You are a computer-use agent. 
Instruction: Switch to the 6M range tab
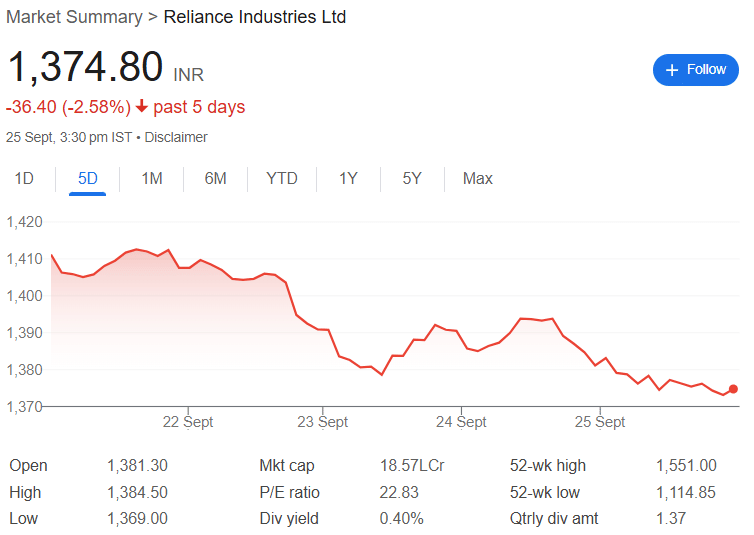pyautogui.click(x=215, y=178)
